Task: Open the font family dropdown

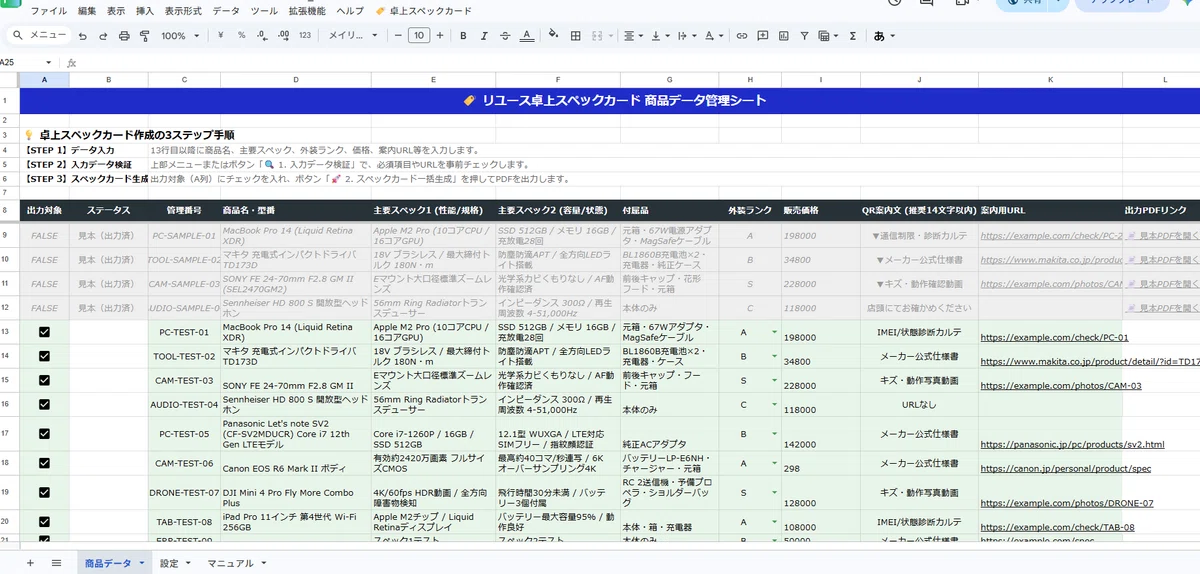Action: pyautogui.click(x=350, y=35)
